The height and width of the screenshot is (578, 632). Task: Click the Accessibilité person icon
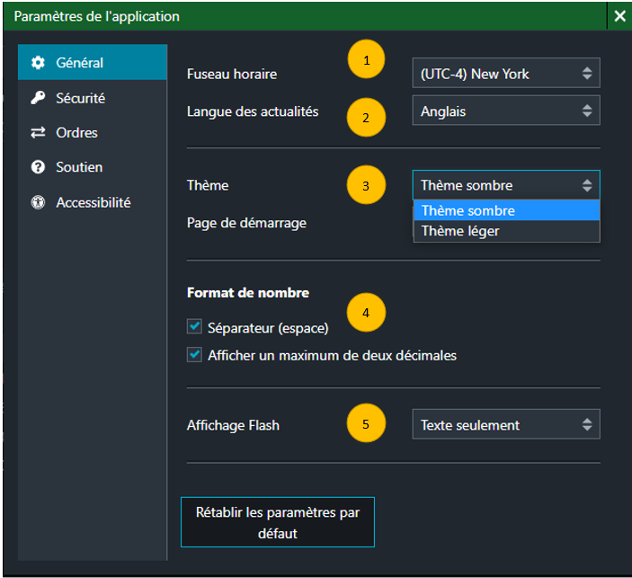click(x=38, y=203)
